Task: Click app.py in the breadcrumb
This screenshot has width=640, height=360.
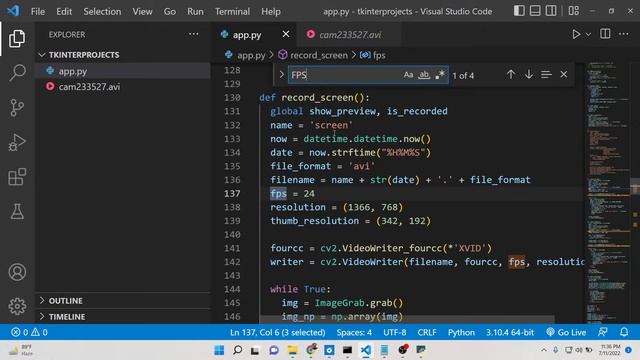Action: 251,55
